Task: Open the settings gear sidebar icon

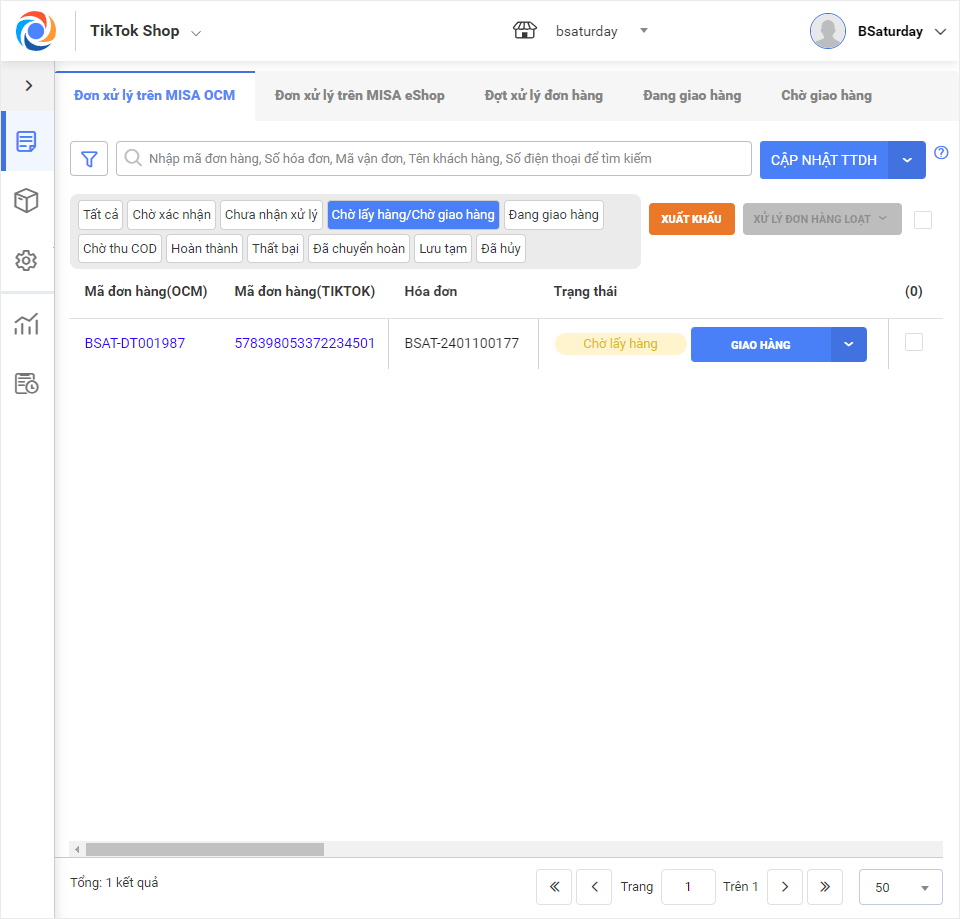Action: [x=26, y=260]
